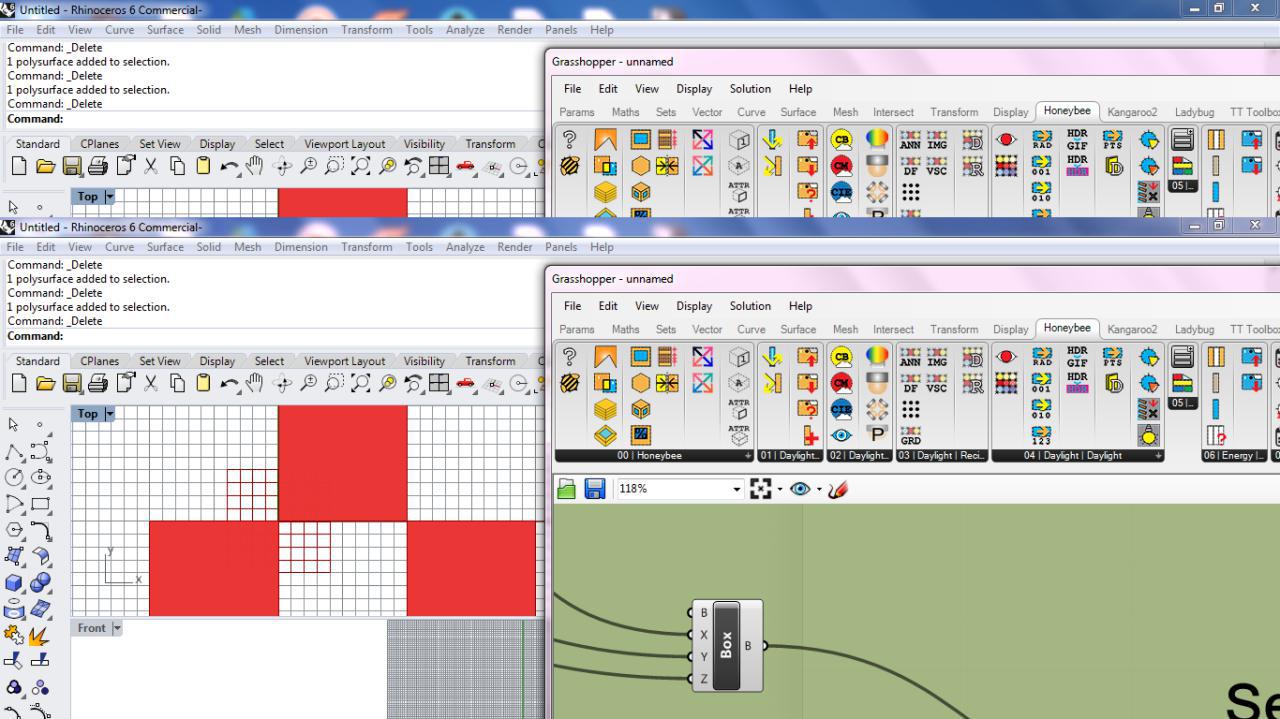
Task: Switch to the CPlanes tab in the lower Rhino window
Action: (100, 361)
